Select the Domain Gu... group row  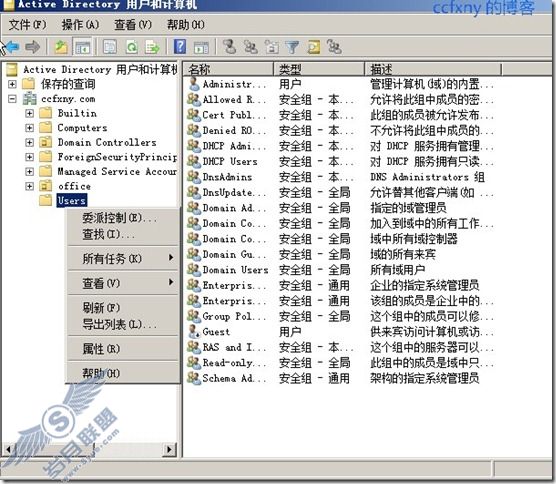339,254
